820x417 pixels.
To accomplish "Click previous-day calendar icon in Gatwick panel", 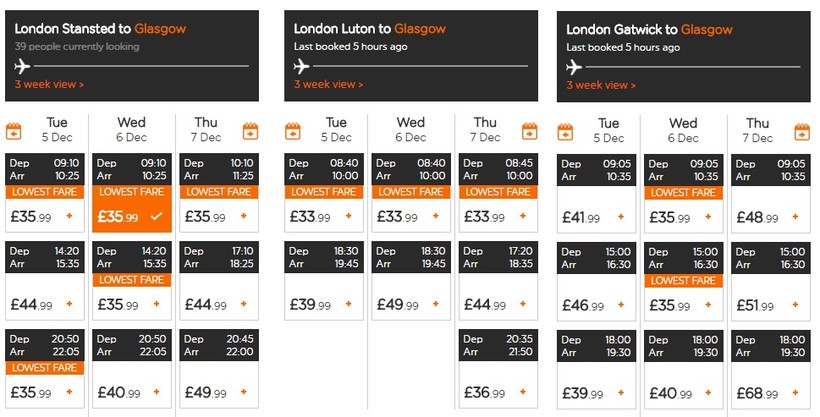I will (x=565, y=131).
